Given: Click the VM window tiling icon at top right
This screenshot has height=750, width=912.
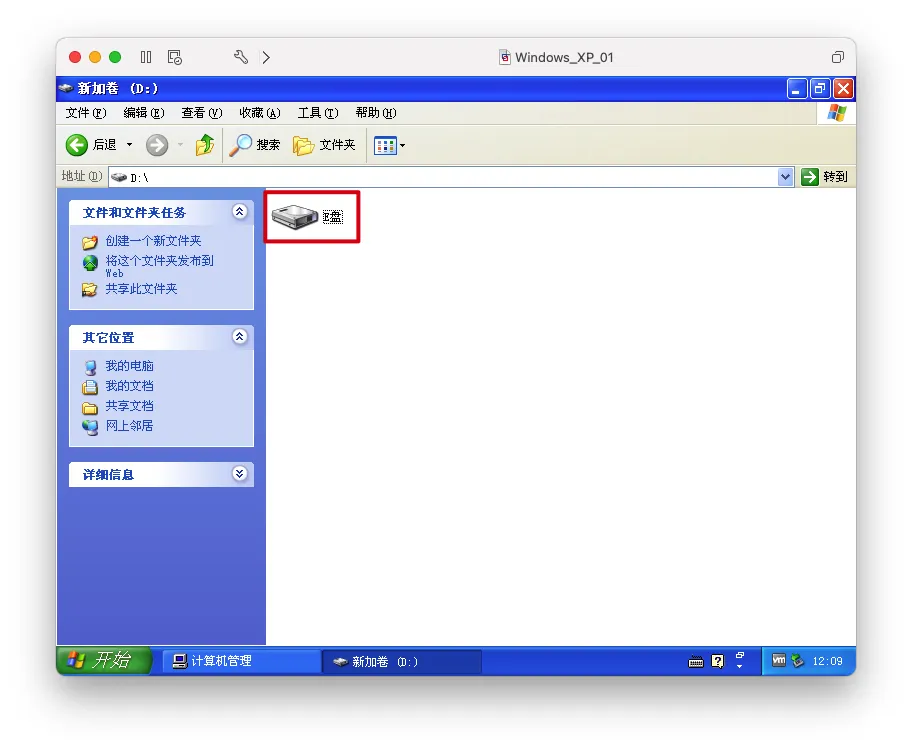Looking at the screenshot, I should pyautogui.click(x=838, y=57).
